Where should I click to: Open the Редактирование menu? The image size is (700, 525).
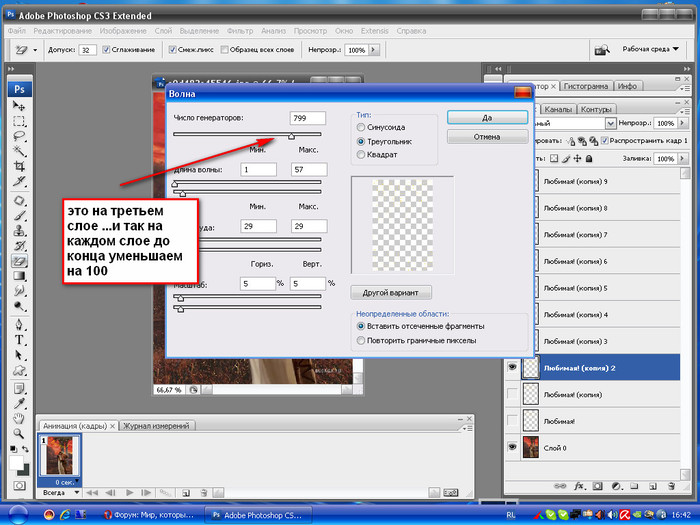(x=62, y=31)
